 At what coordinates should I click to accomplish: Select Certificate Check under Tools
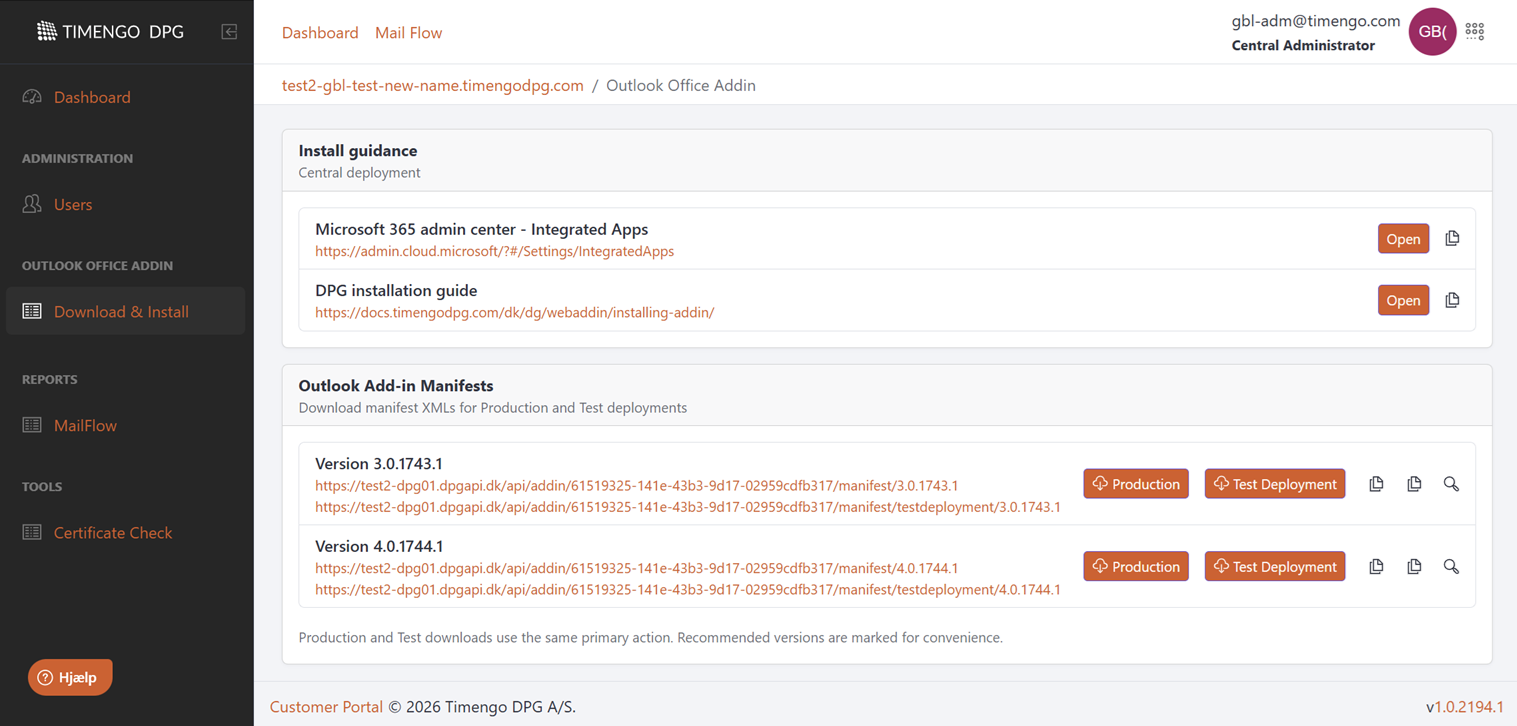point(112,533)
